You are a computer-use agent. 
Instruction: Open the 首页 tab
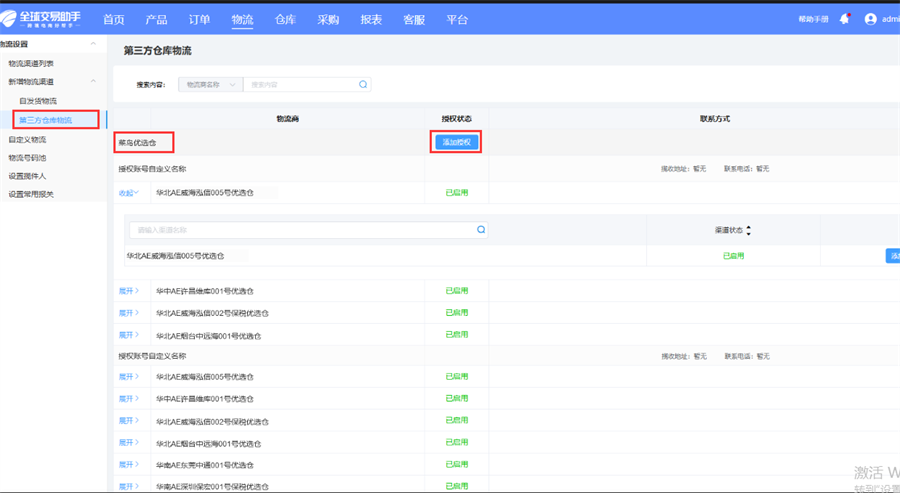[114, 20]
